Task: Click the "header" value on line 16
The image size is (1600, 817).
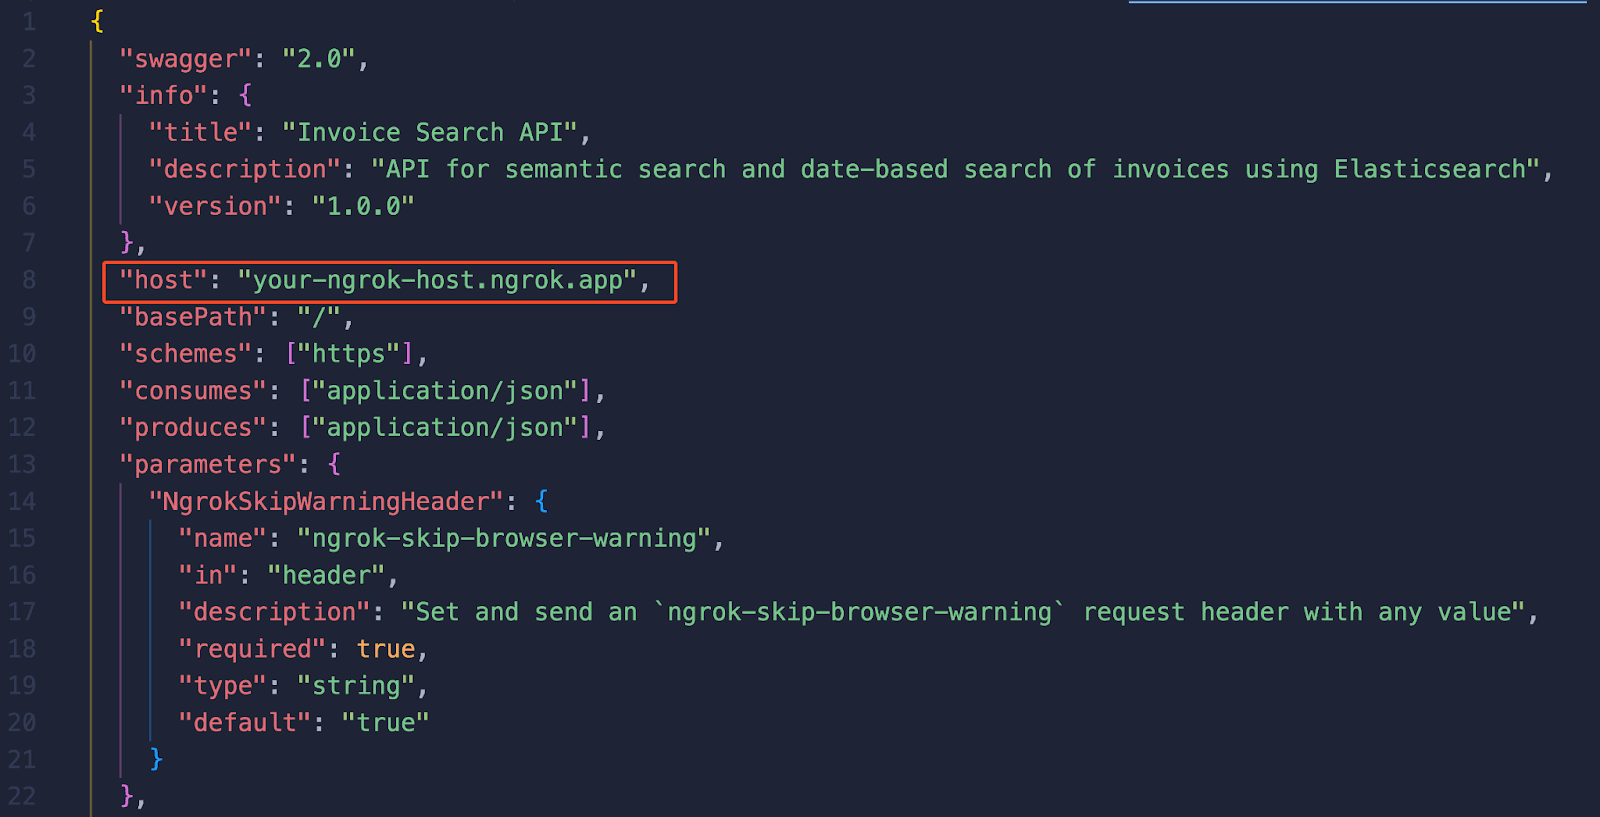Action: click(x=326, y=575)
